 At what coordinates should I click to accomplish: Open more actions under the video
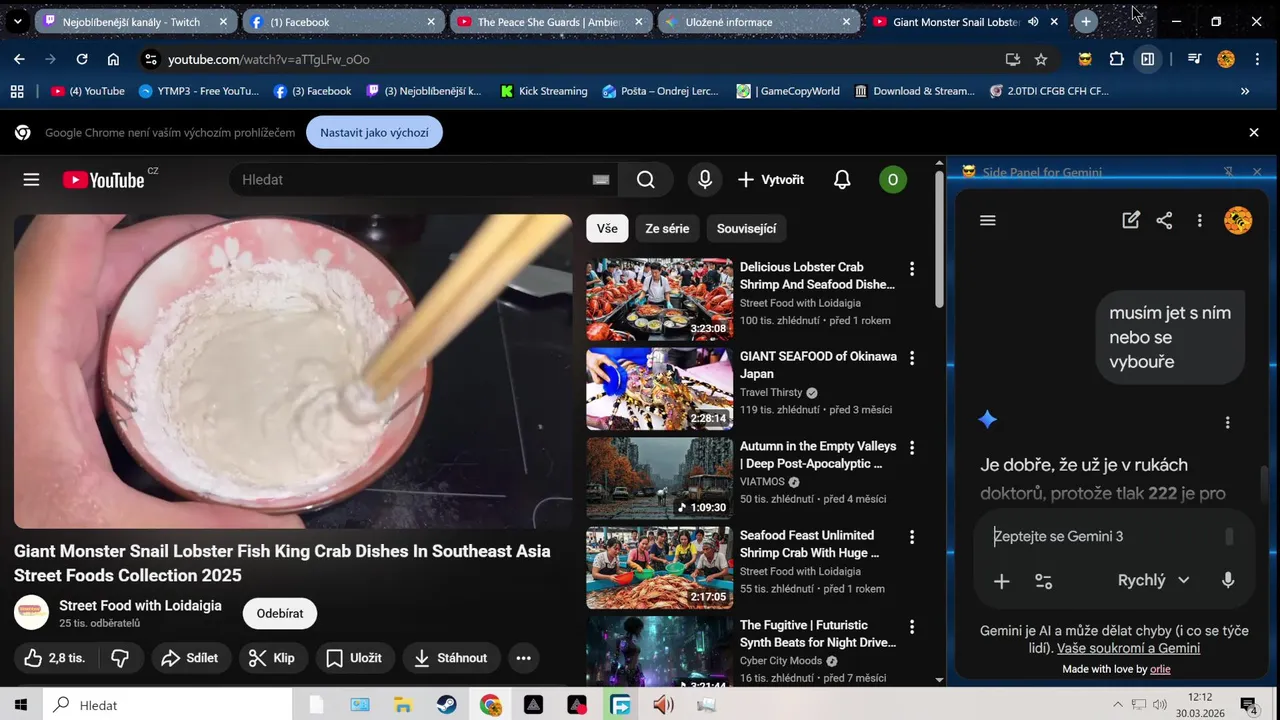pos(523,658)
